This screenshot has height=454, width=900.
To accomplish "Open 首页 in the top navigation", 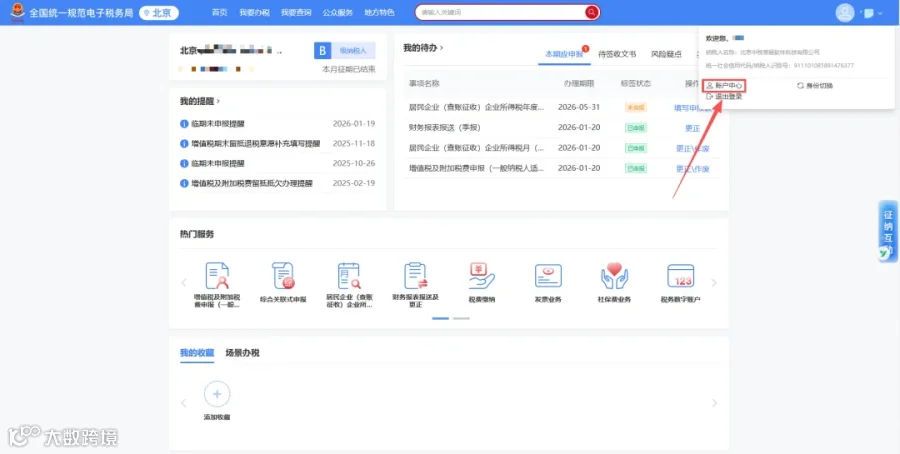I will click(x=219, y=13).
